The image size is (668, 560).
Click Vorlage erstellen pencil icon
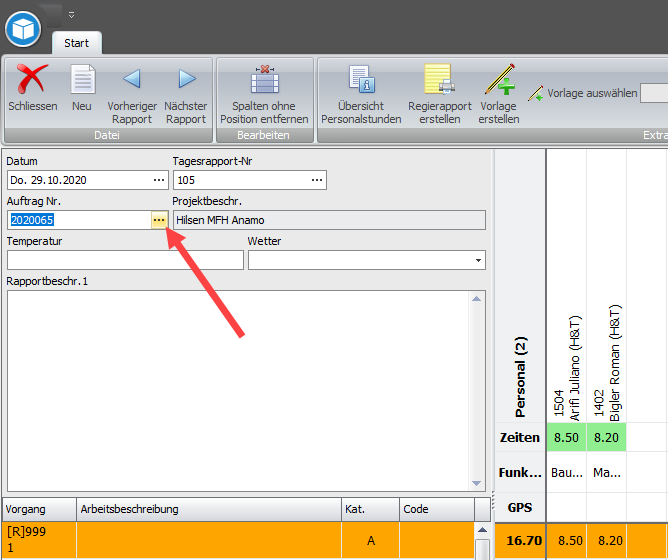pos(499,79)
